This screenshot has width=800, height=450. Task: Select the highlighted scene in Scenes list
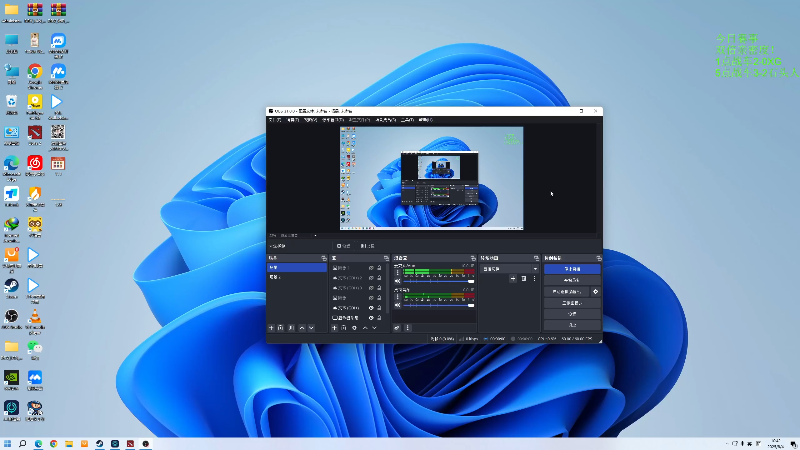[x=297, y=267]
